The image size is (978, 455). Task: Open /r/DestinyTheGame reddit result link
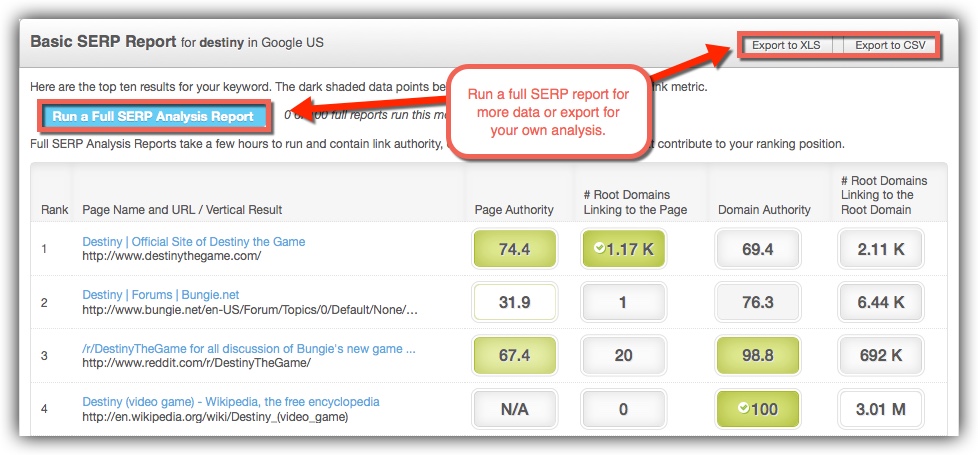(x=249, y=349)
